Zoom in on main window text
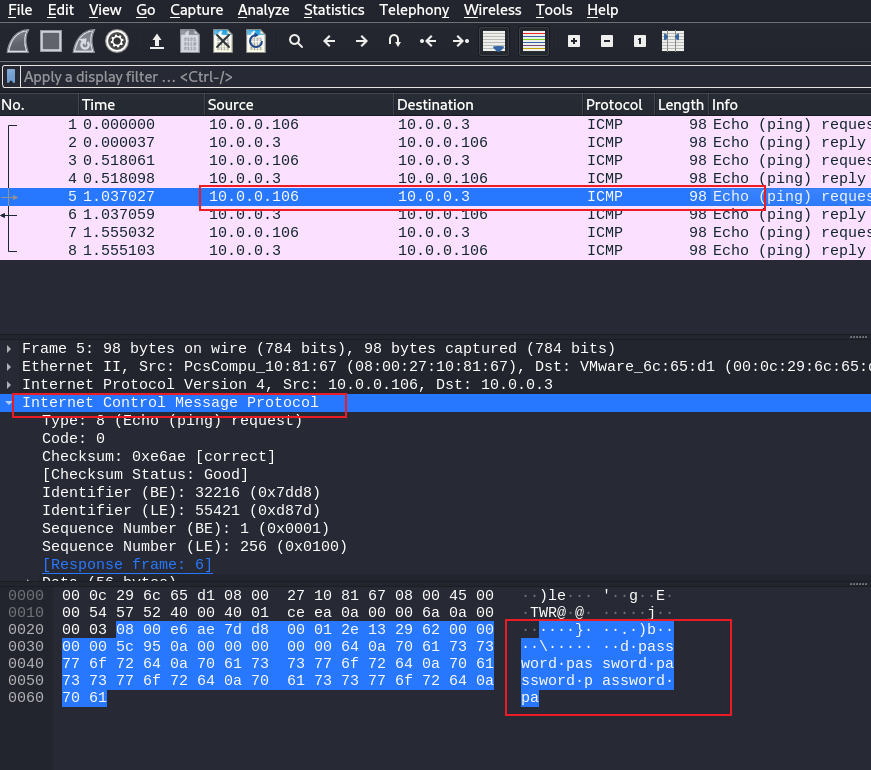 click(x=574, y=41)
